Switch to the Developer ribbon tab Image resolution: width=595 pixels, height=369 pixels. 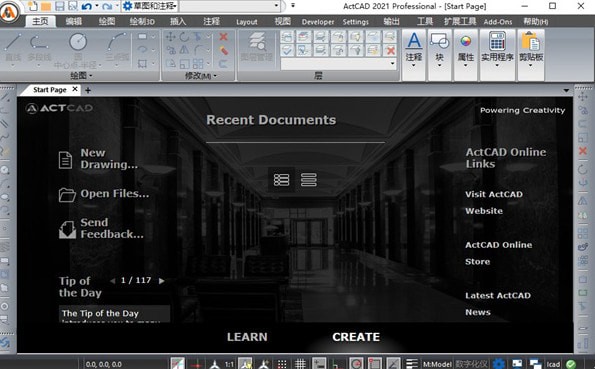click(x=318, y=22)
